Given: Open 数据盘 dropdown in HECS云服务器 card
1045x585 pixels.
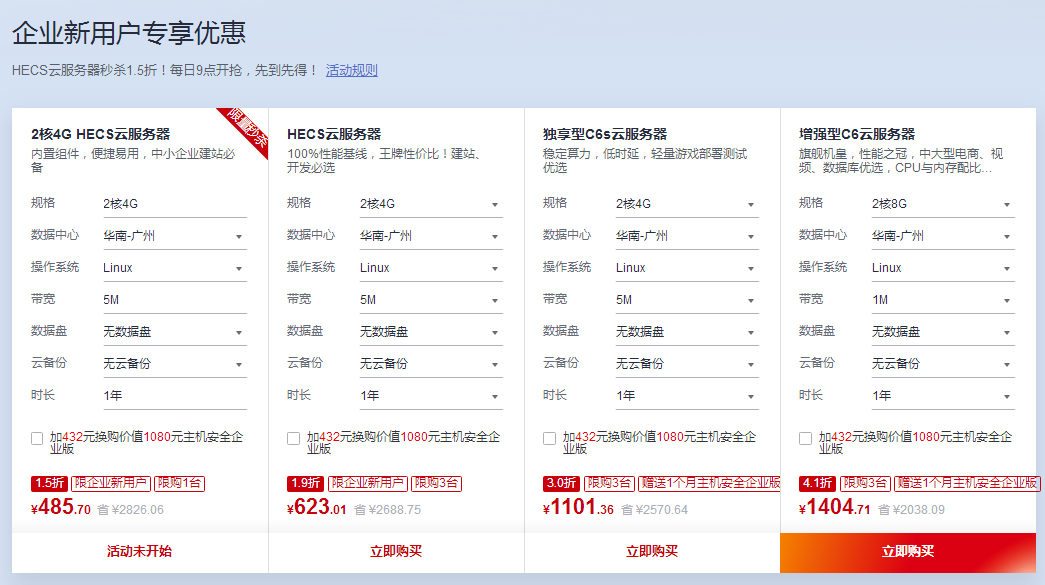Looking at the screenshot, I should point(431,332).
